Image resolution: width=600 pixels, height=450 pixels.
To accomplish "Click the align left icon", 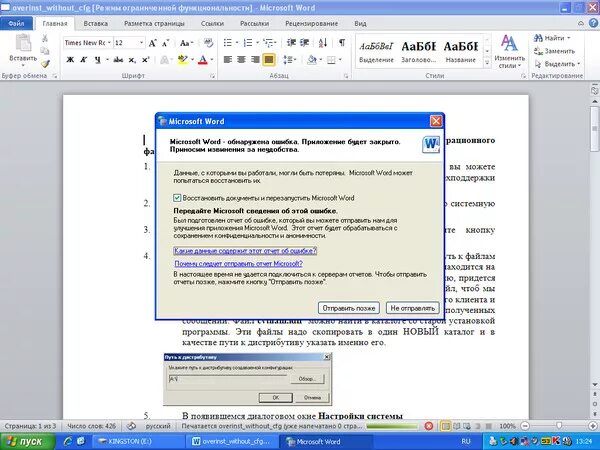I will (x=228, y=60).
